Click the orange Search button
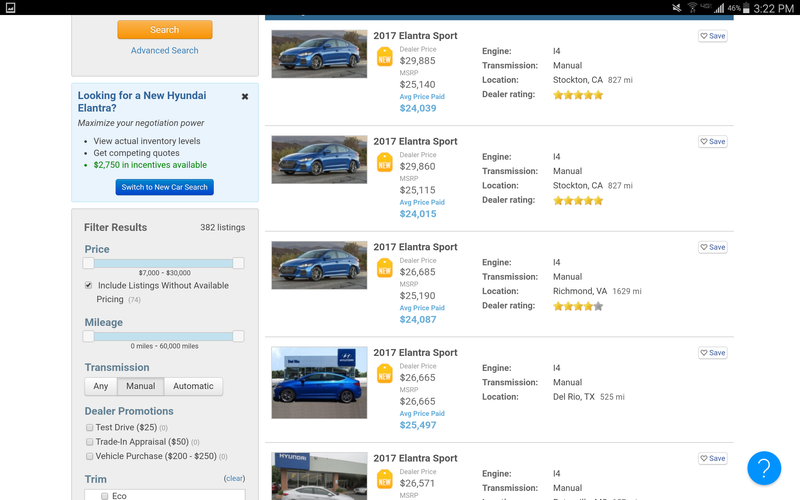Screen dimensions: 800x500 pos(164,30)
